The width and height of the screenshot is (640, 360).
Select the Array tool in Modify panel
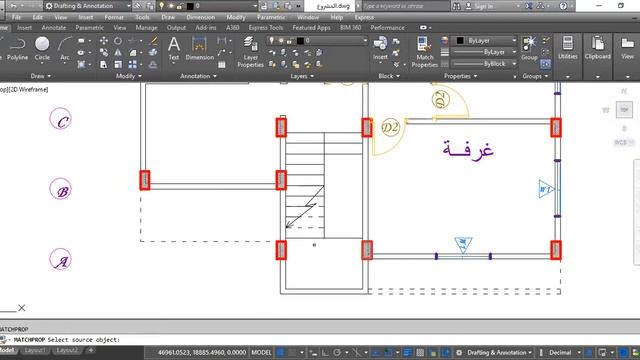[x=133, y=64]
